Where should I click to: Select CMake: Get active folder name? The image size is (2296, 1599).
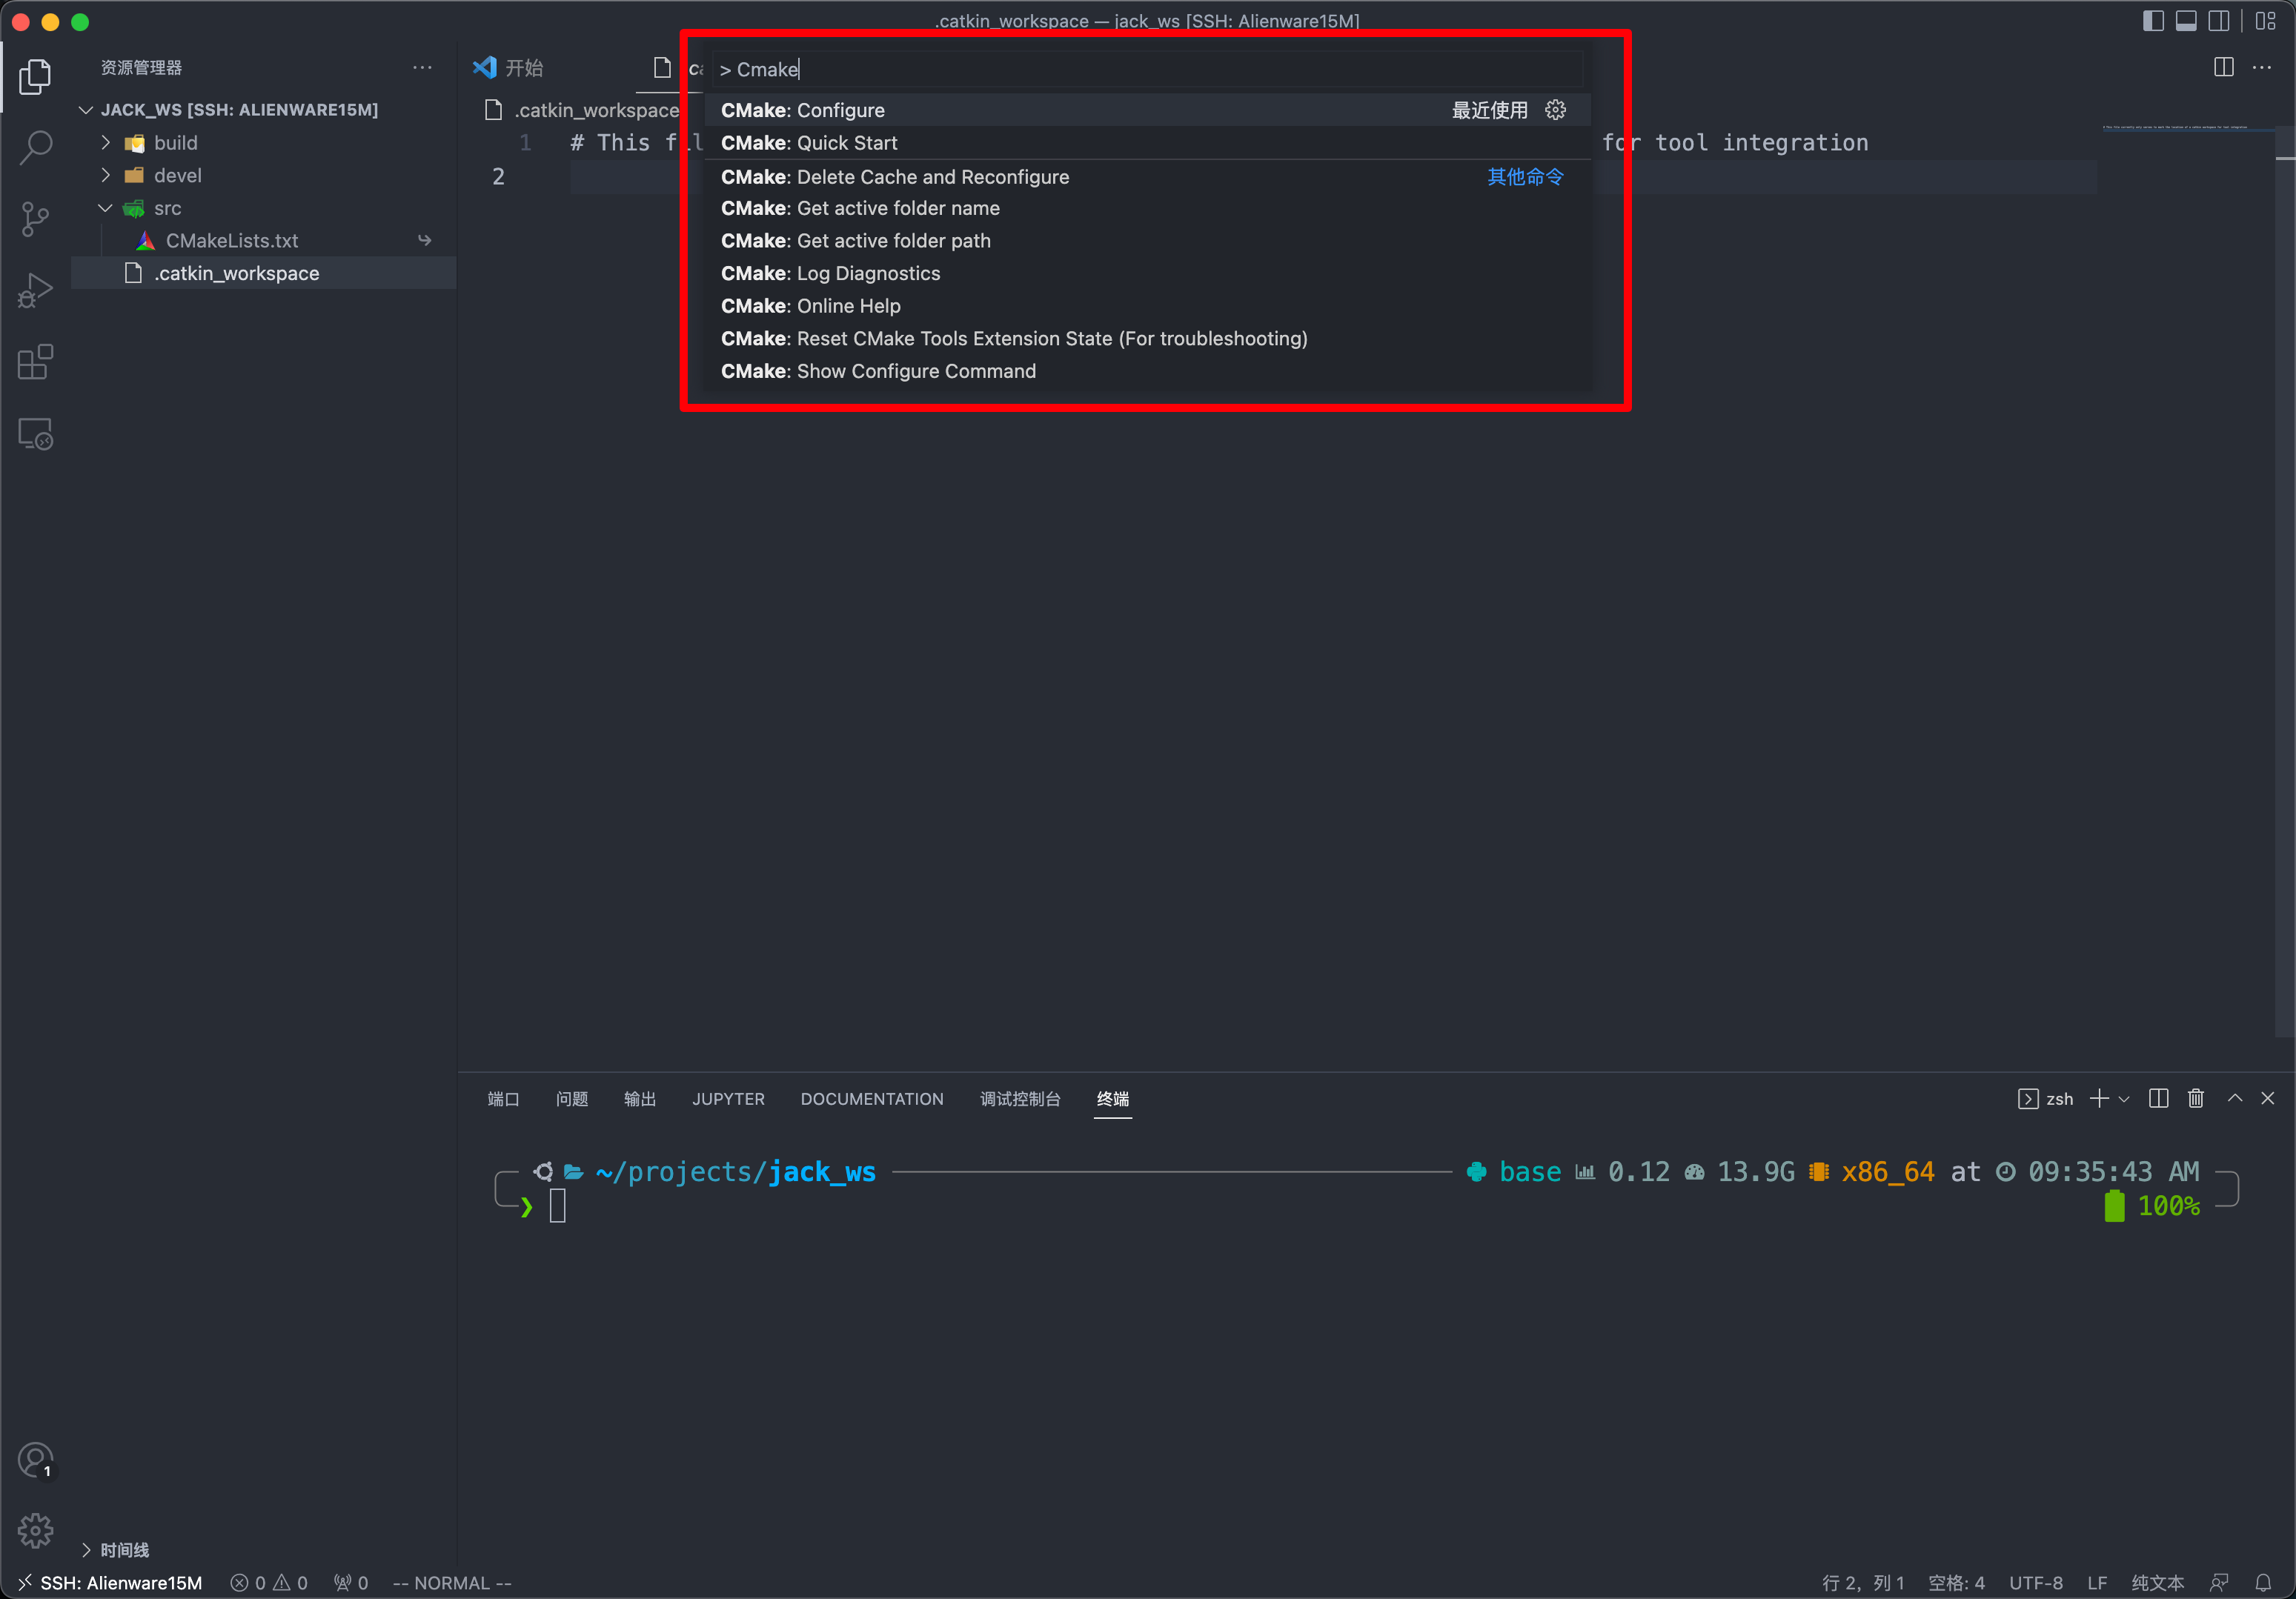click(1147, 208)
